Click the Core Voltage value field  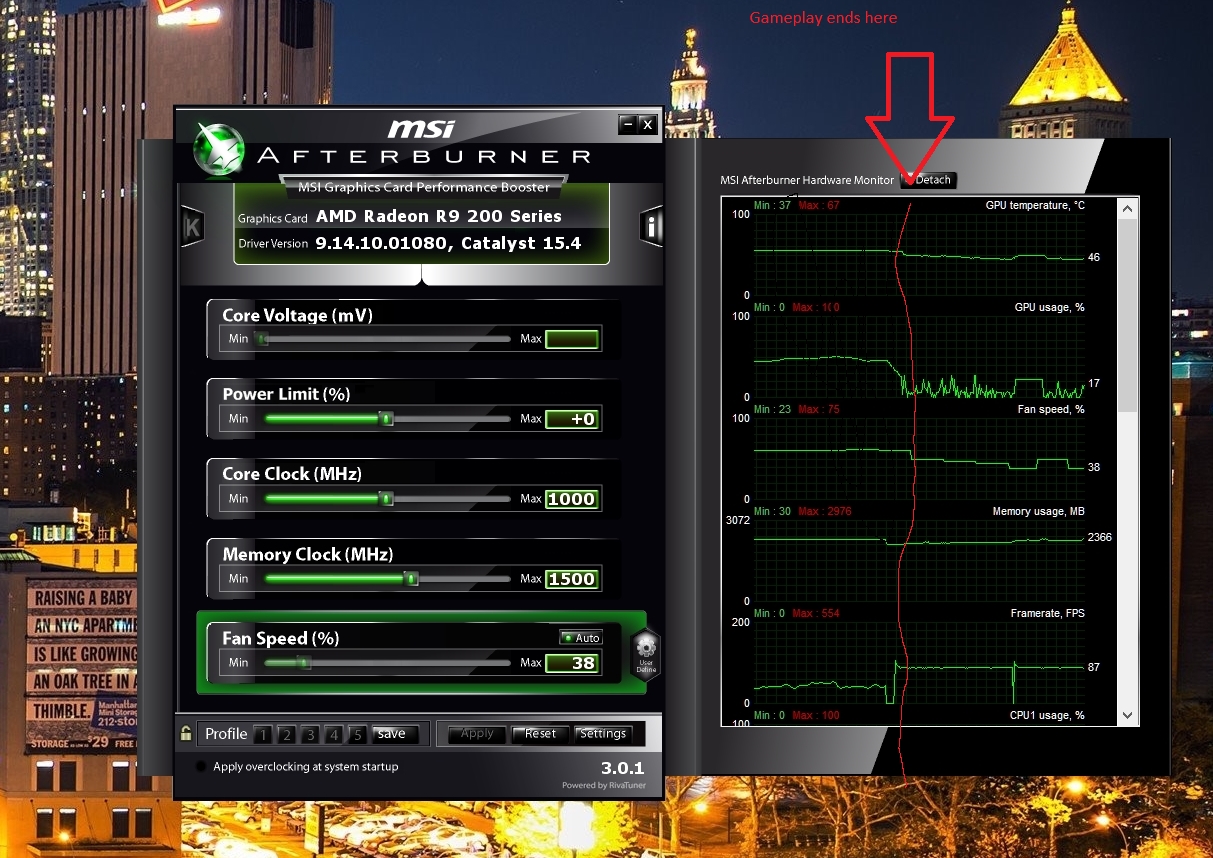click(x=572, y=339)
